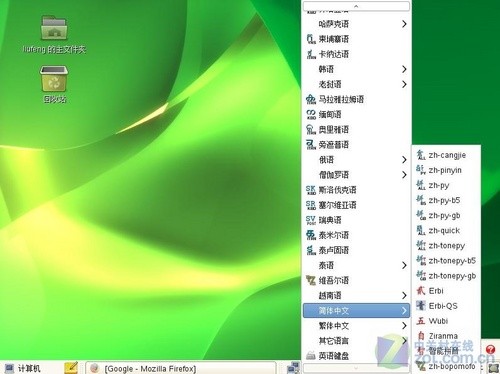
Task: Select the 其它语言 menu entry
Action: pos(356,341)
